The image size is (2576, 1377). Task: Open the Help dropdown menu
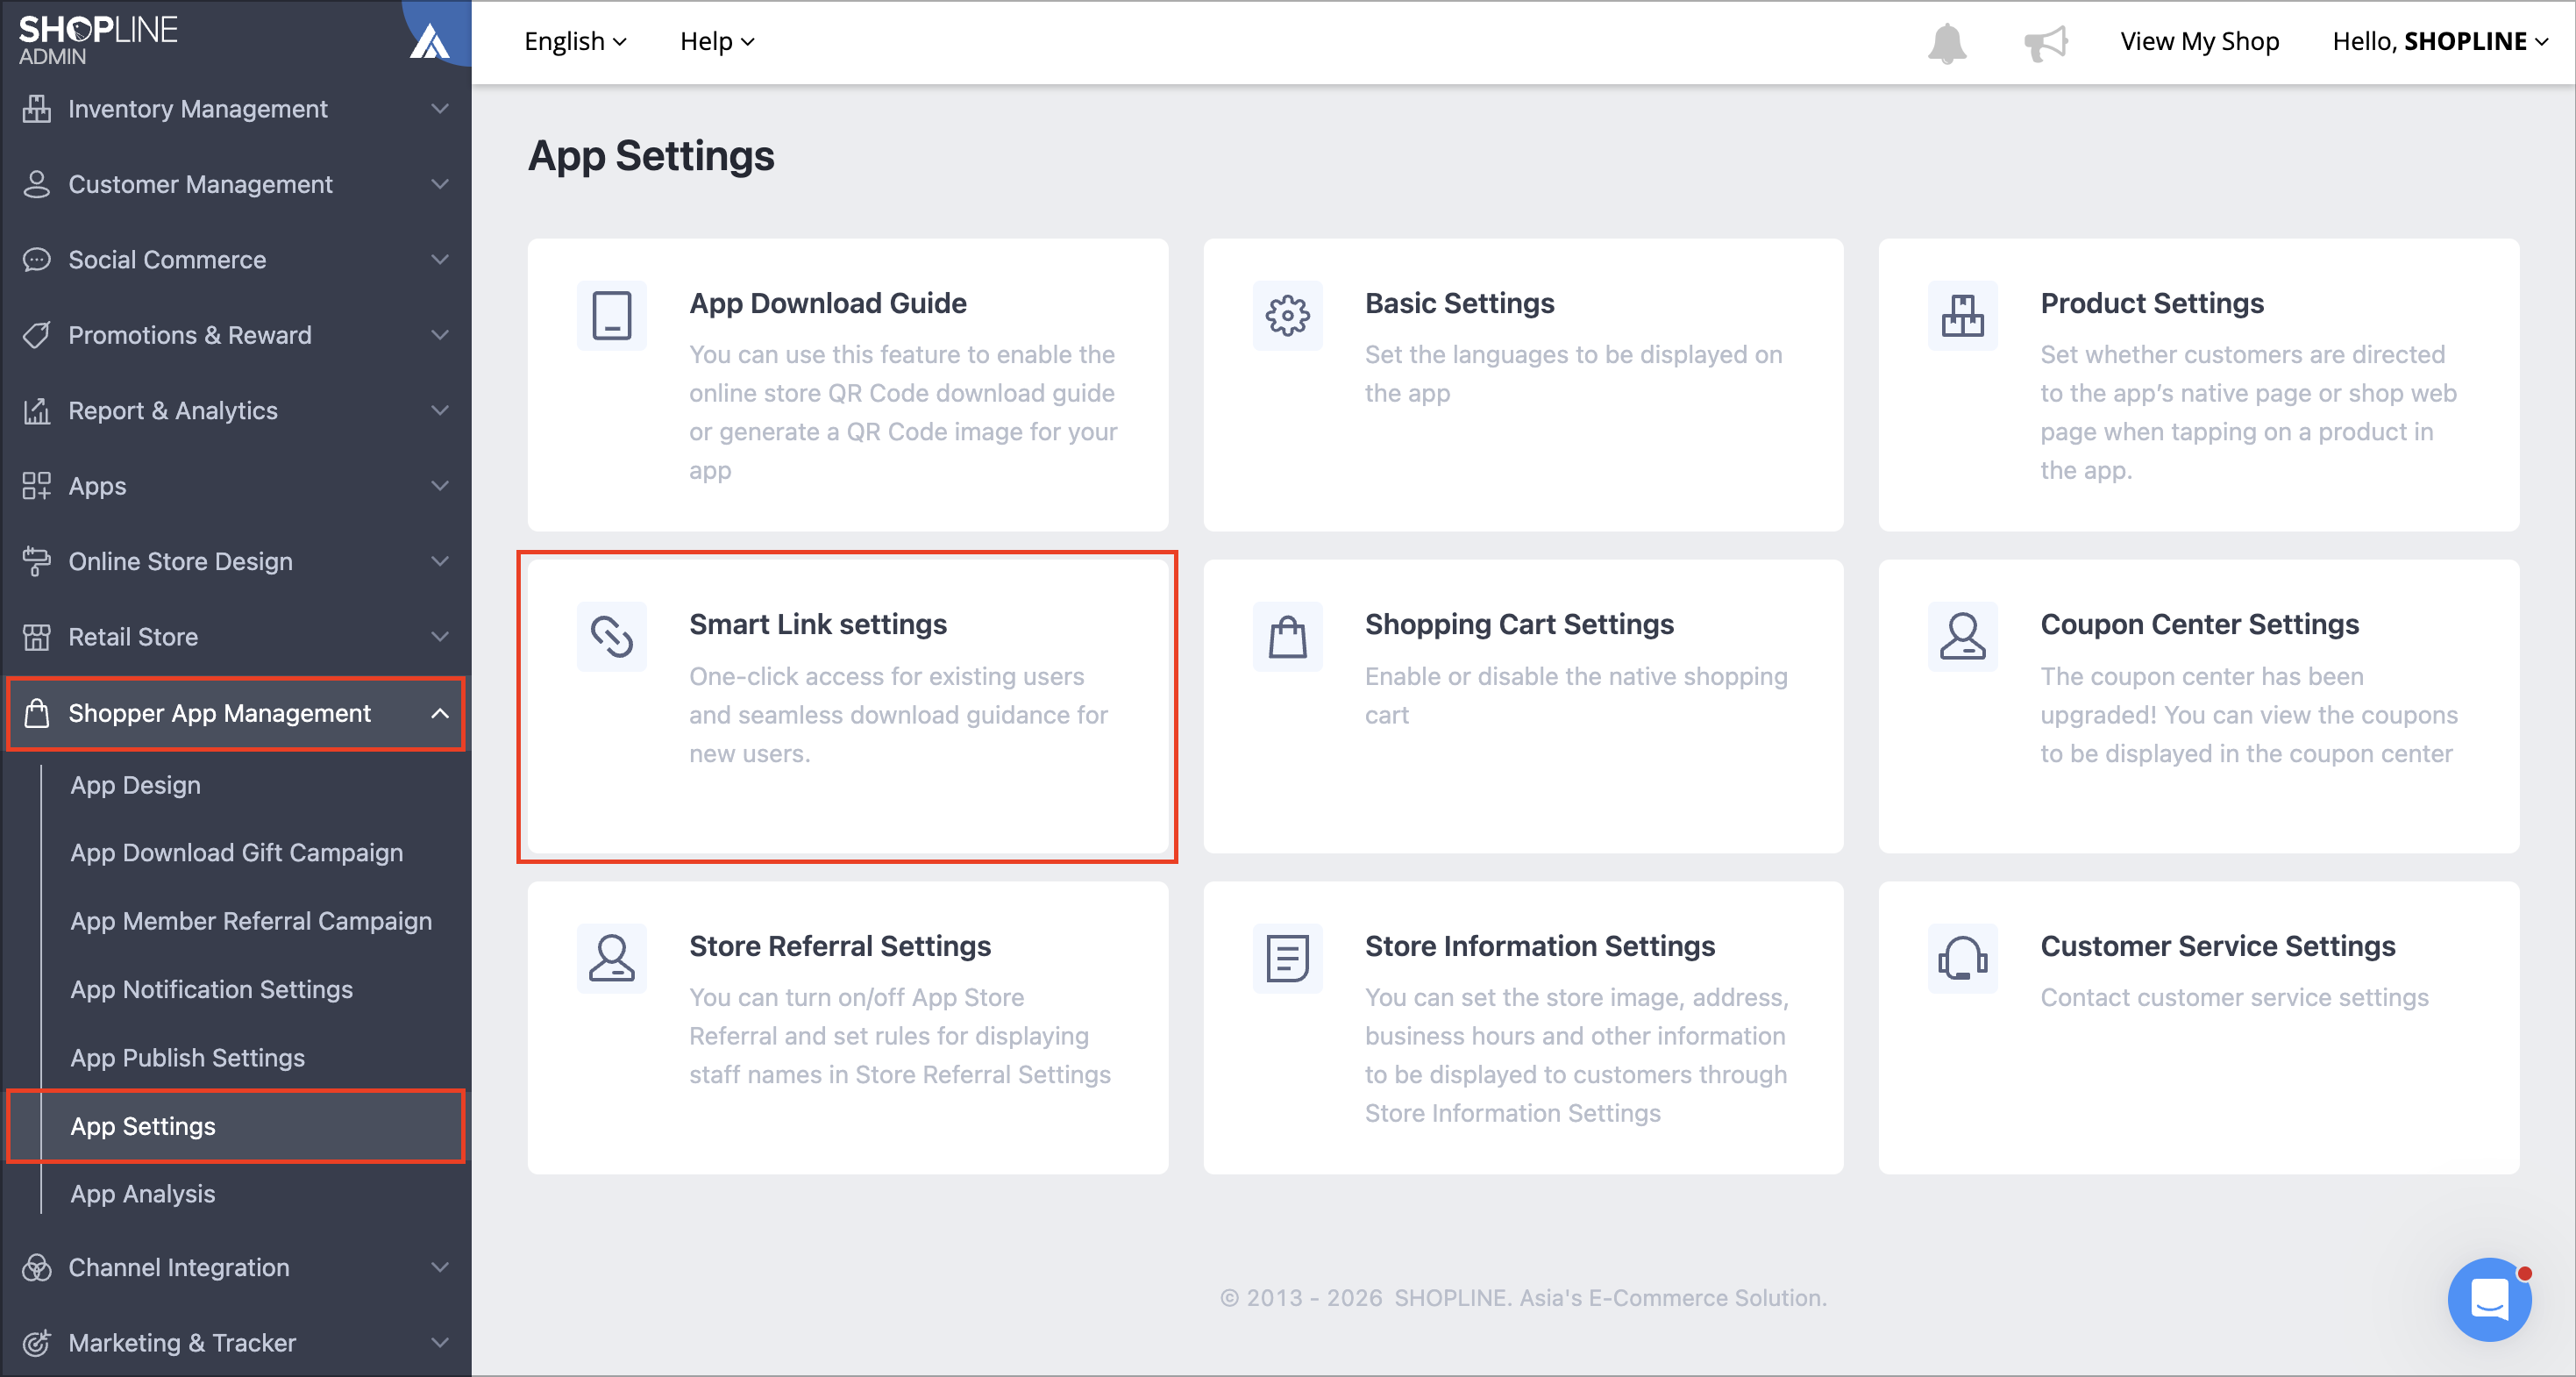[x=717, y=41]
